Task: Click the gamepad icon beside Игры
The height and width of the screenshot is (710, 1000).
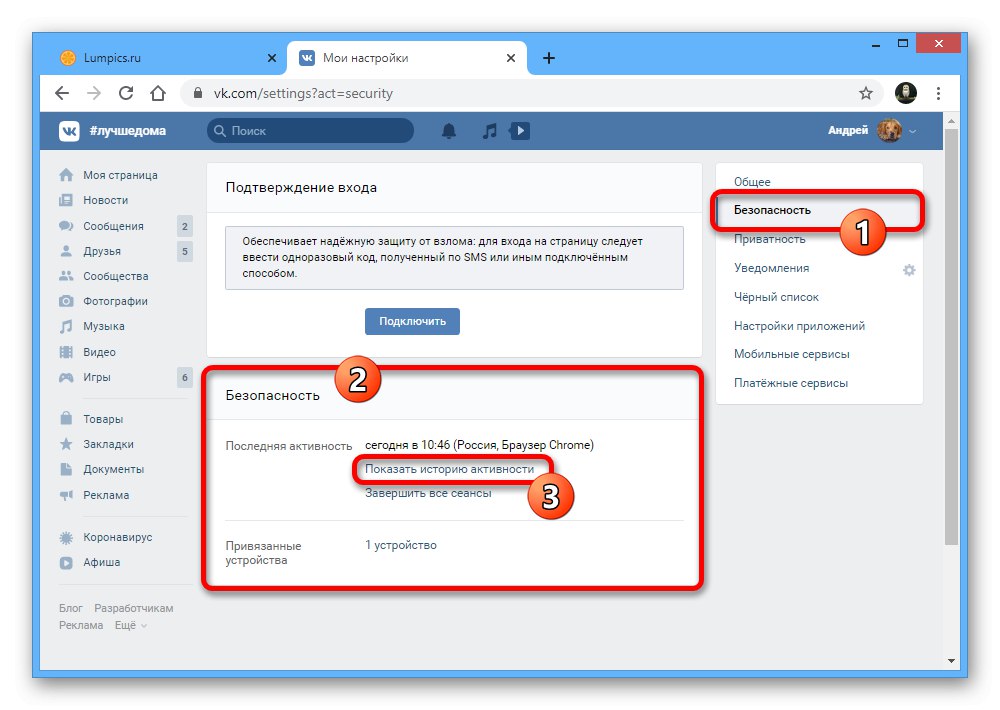Action: [66, 377]
